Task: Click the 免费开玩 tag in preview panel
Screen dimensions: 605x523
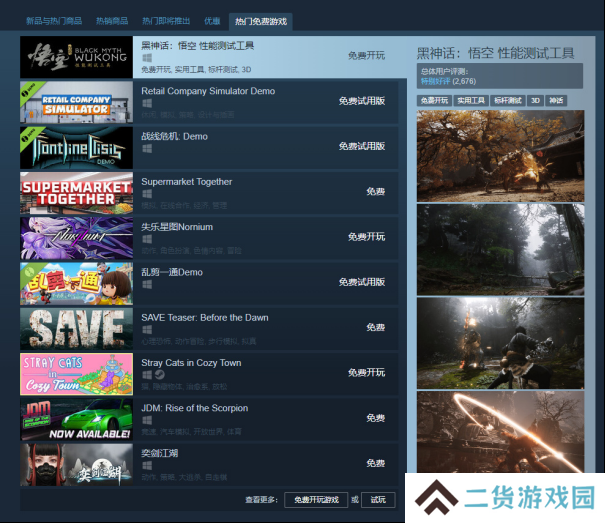Action: coord(434,101)
